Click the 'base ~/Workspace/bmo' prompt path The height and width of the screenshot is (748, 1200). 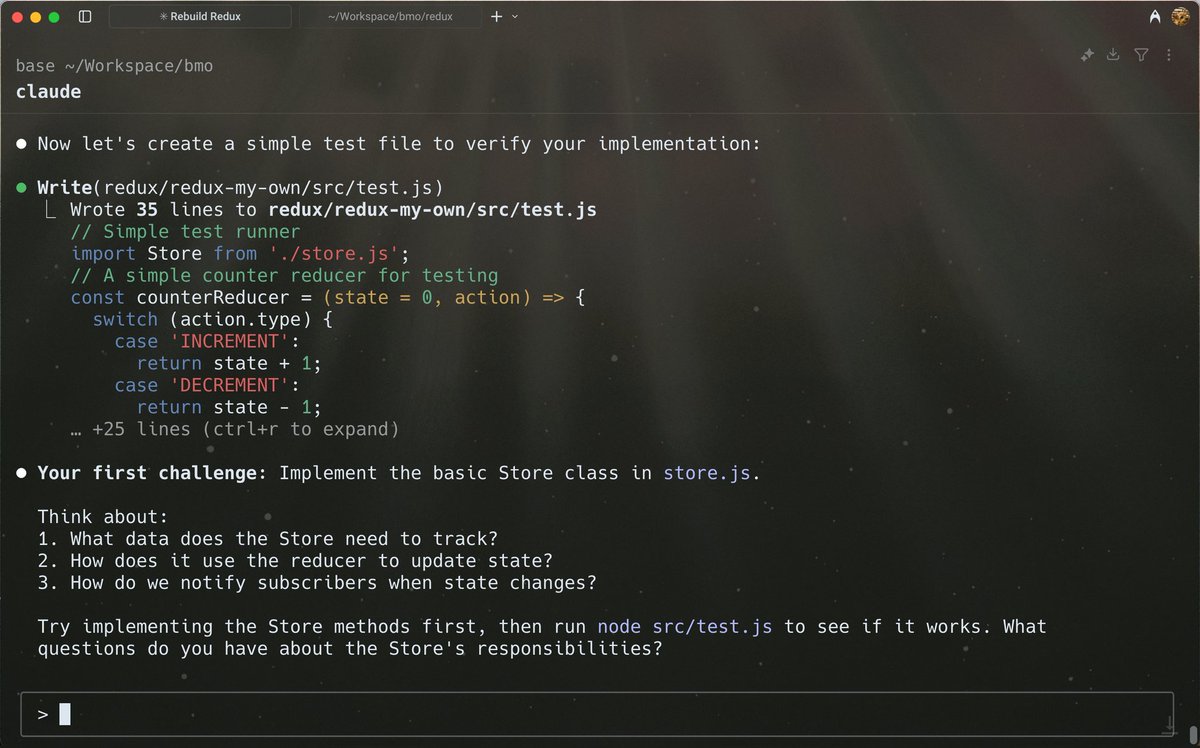tap(114, 66)
